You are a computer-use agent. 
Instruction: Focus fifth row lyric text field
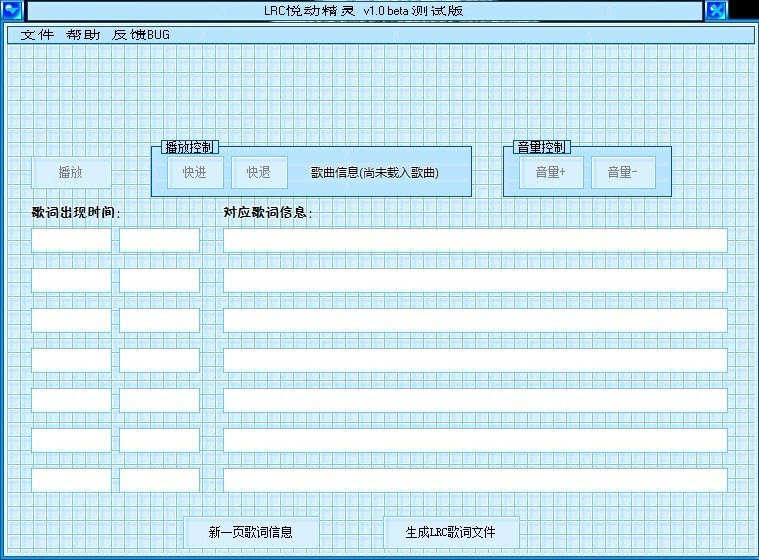coord(475,400)
